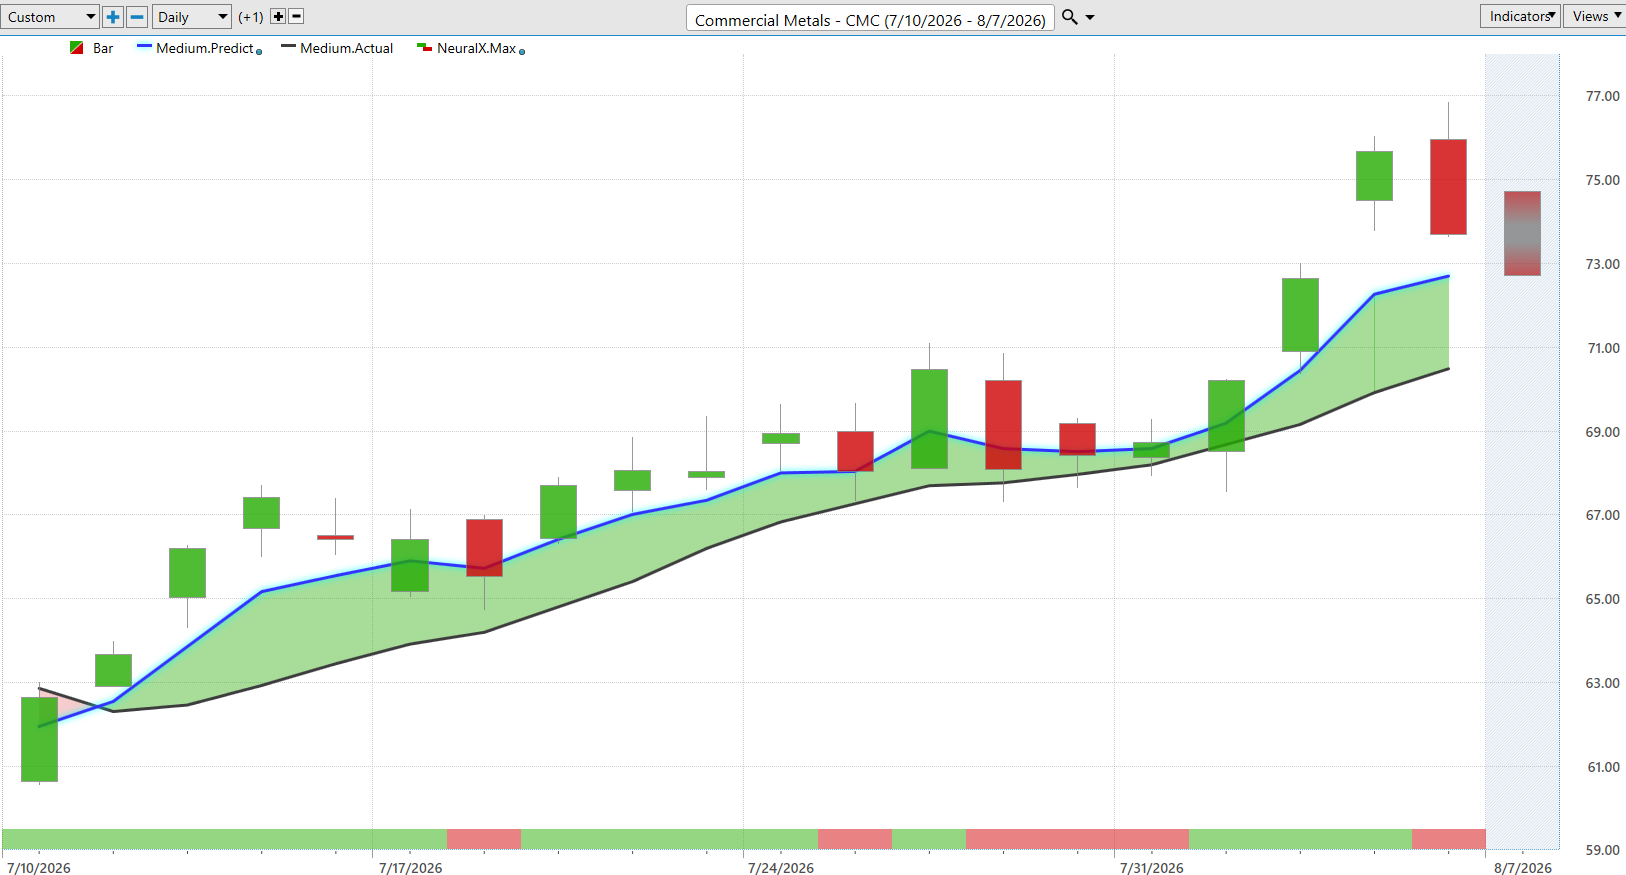Viewport: 1626px width, 875px height.
Task: Click the first green candle above 7/10/2026
Action: point(39,739)
